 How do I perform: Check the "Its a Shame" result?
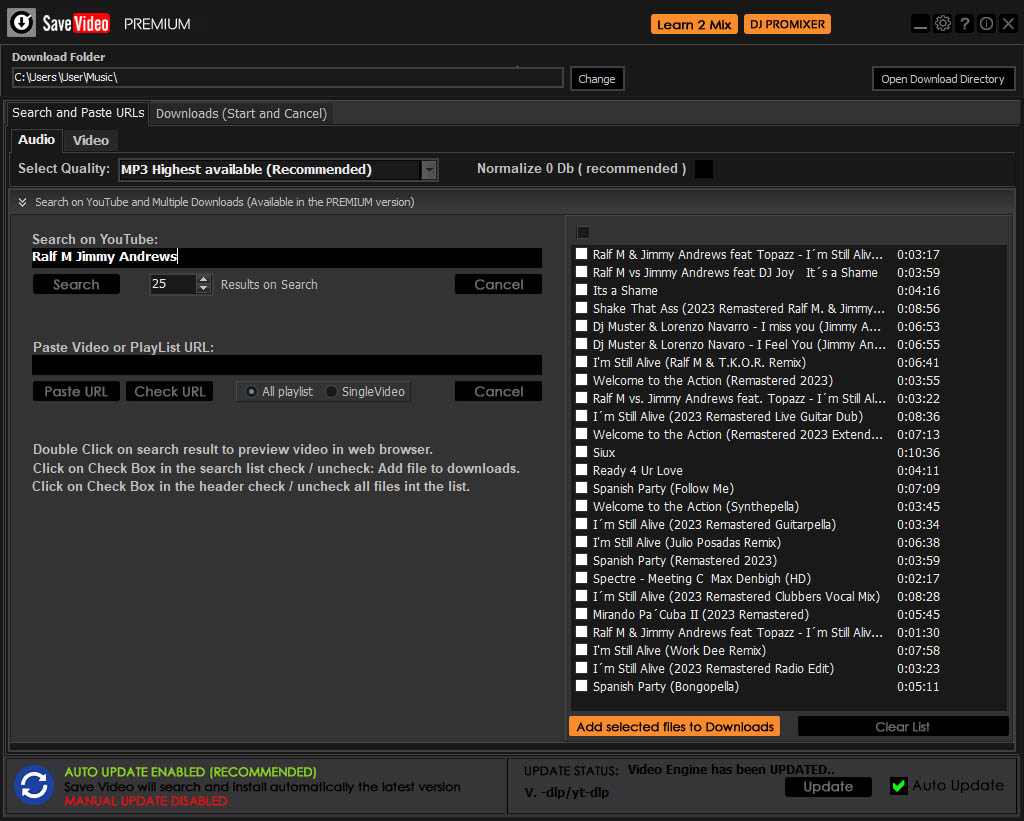(x=582, y=291)
